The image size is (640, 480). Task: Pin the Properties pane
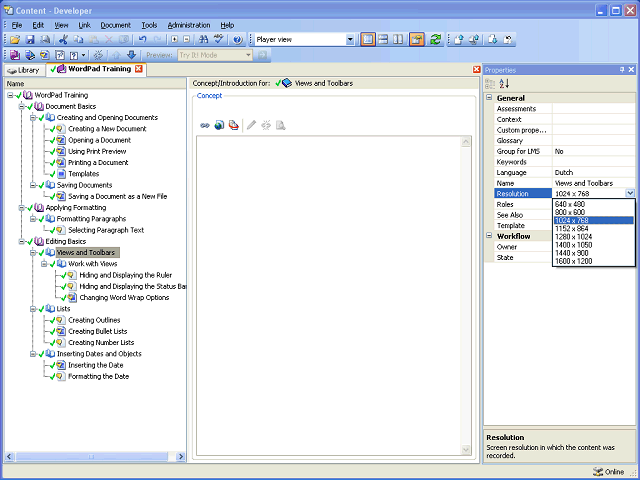(622, 70)
